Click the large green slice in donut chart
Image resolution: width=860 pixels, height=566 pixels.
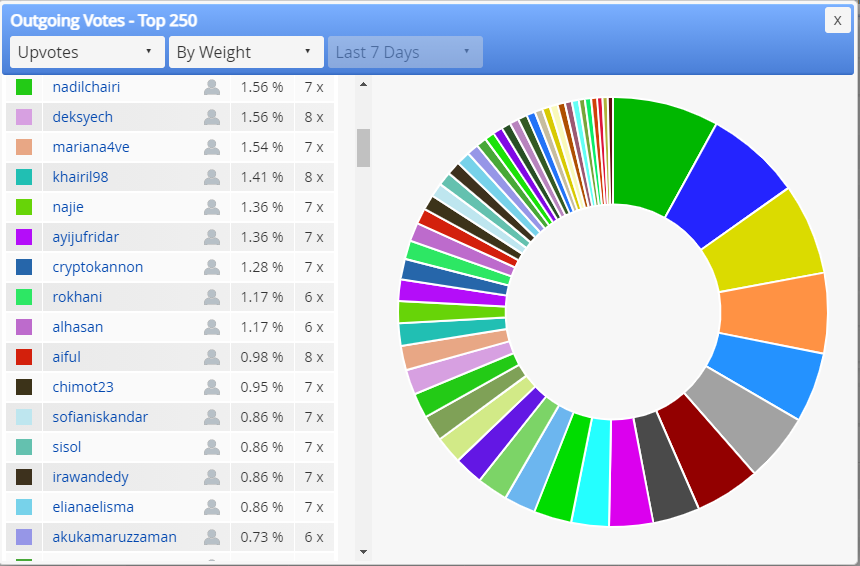[660, 154]
